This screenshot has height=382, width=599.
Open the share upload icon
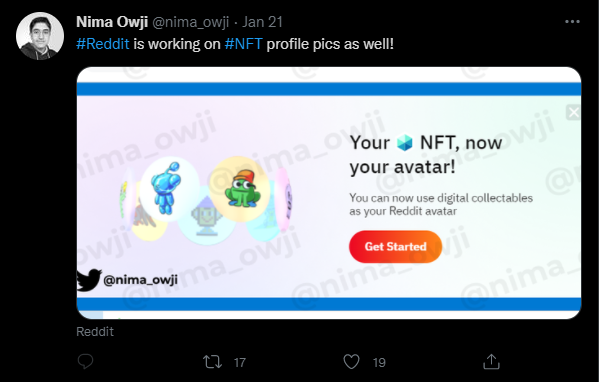(491, 361)
